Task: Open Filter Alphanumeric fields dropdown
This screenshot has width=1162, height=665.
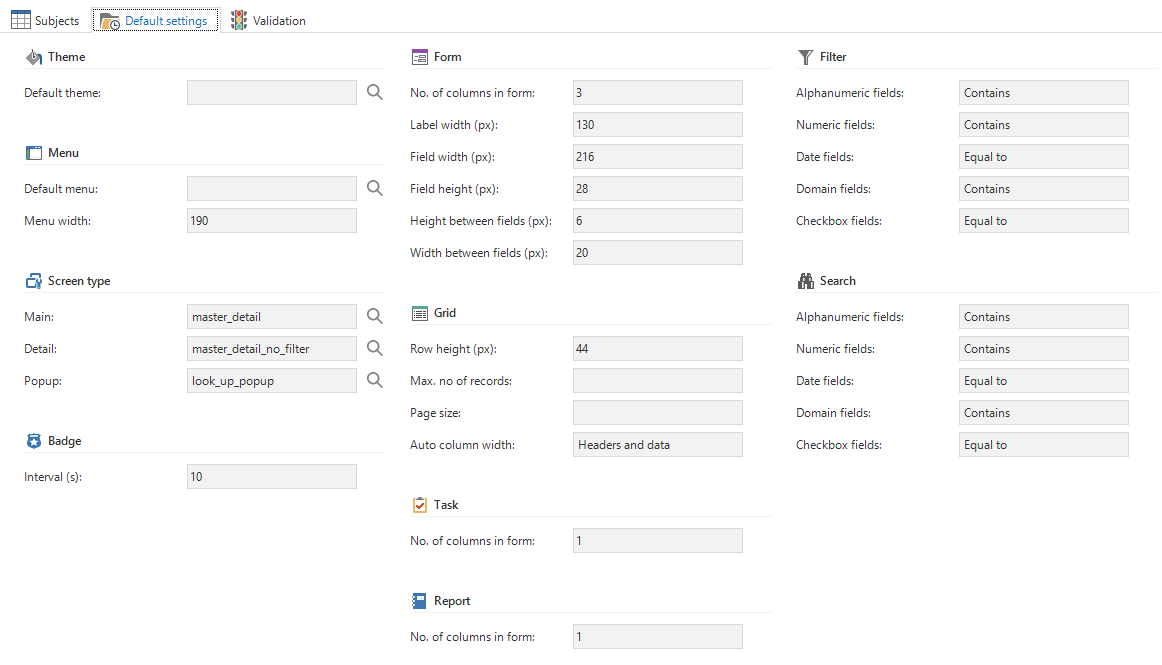Action: point(1043,93)
